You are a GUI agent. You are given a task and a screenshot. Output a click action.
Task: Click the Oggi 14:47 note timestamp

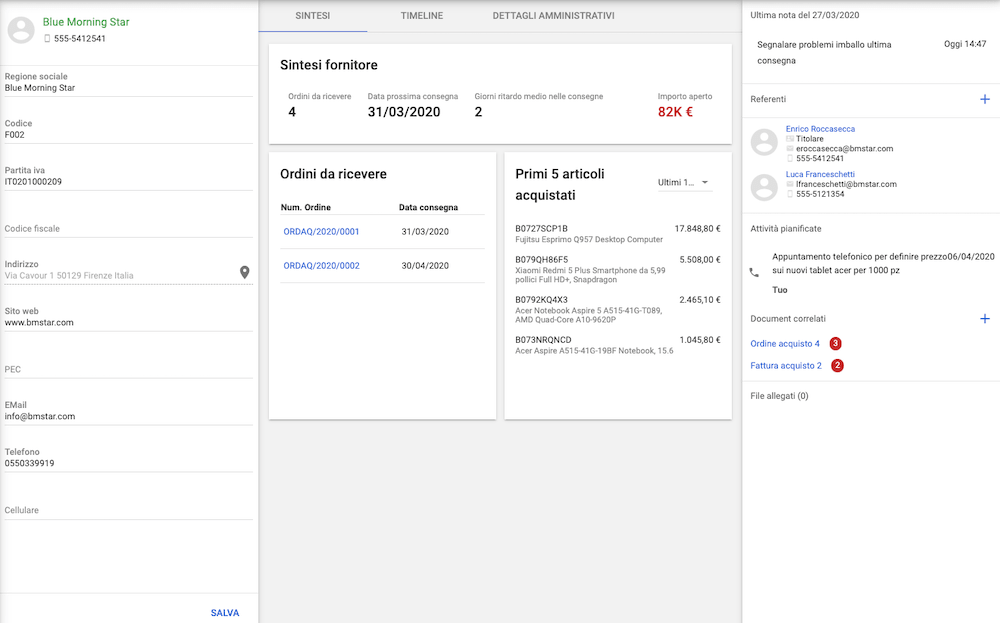965,44
